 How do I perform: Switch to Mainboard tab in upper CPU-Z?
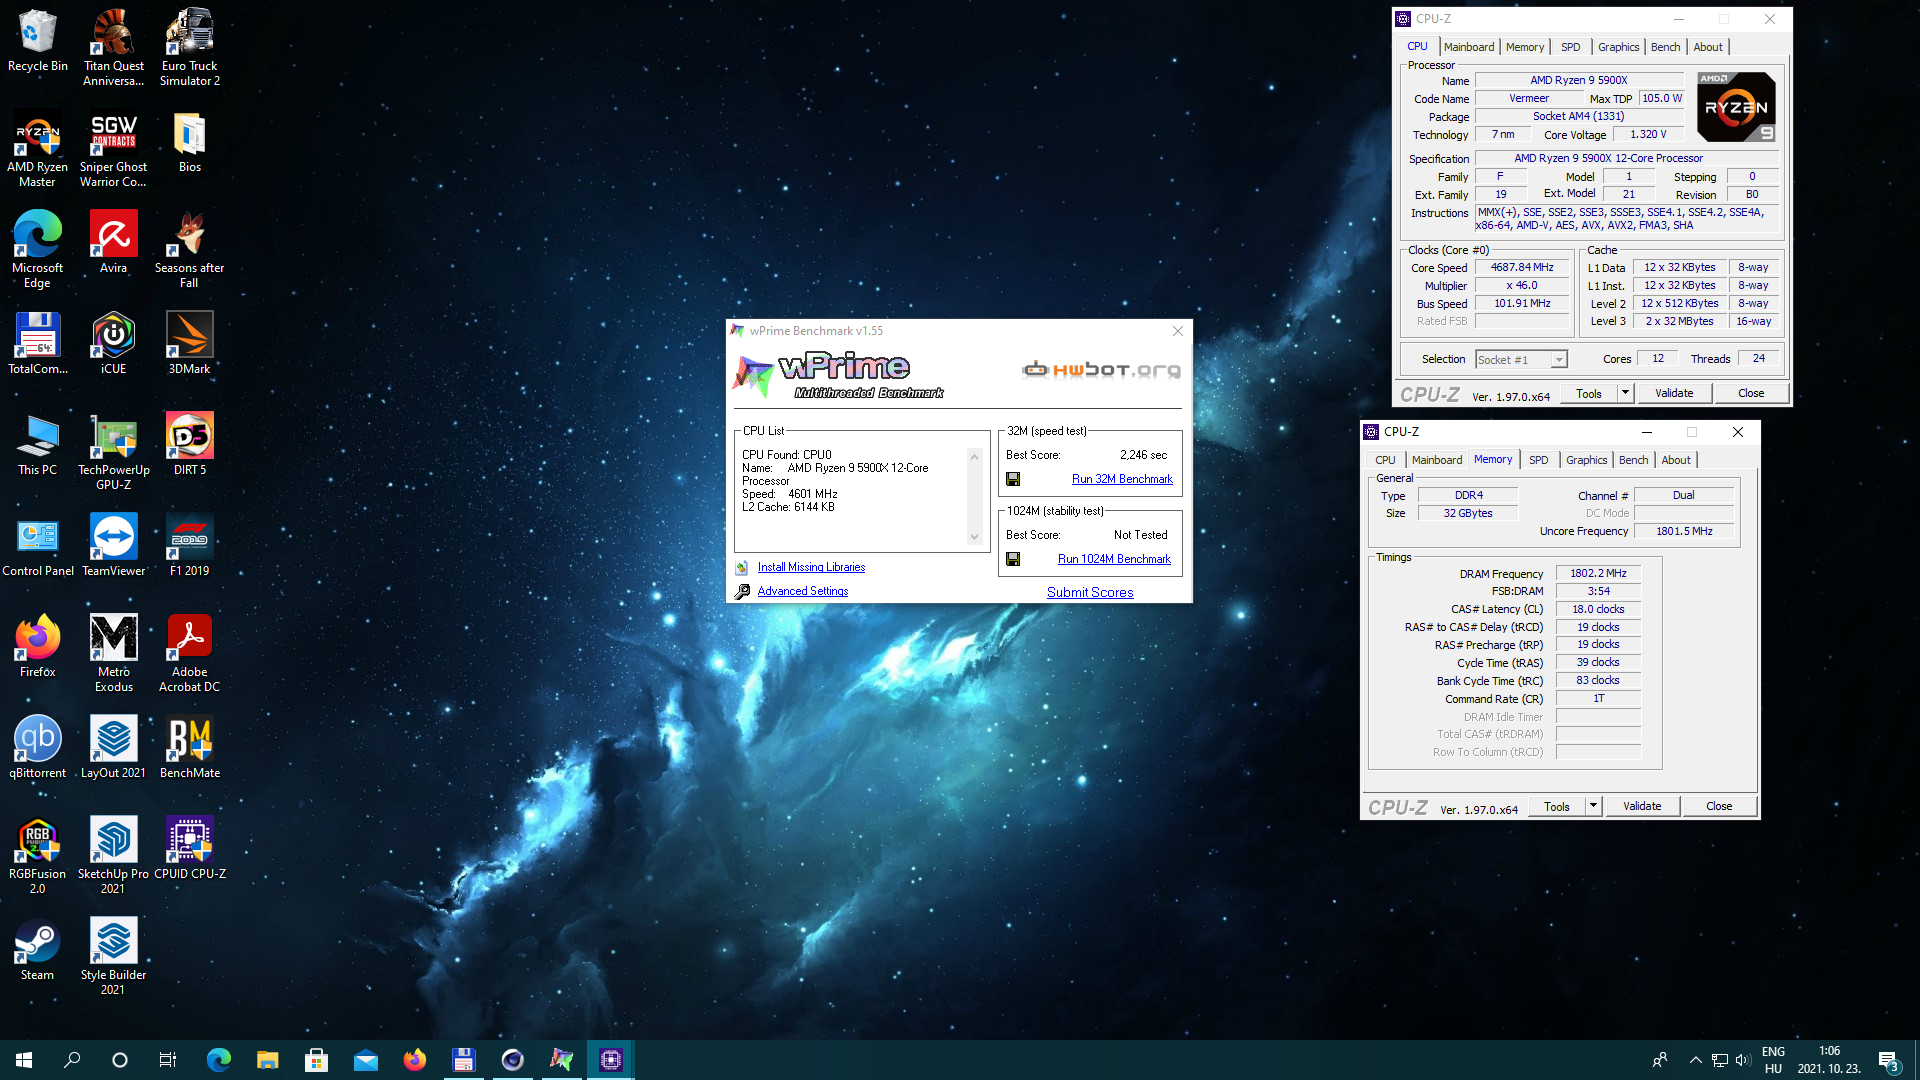click(x=1468, y=47)
